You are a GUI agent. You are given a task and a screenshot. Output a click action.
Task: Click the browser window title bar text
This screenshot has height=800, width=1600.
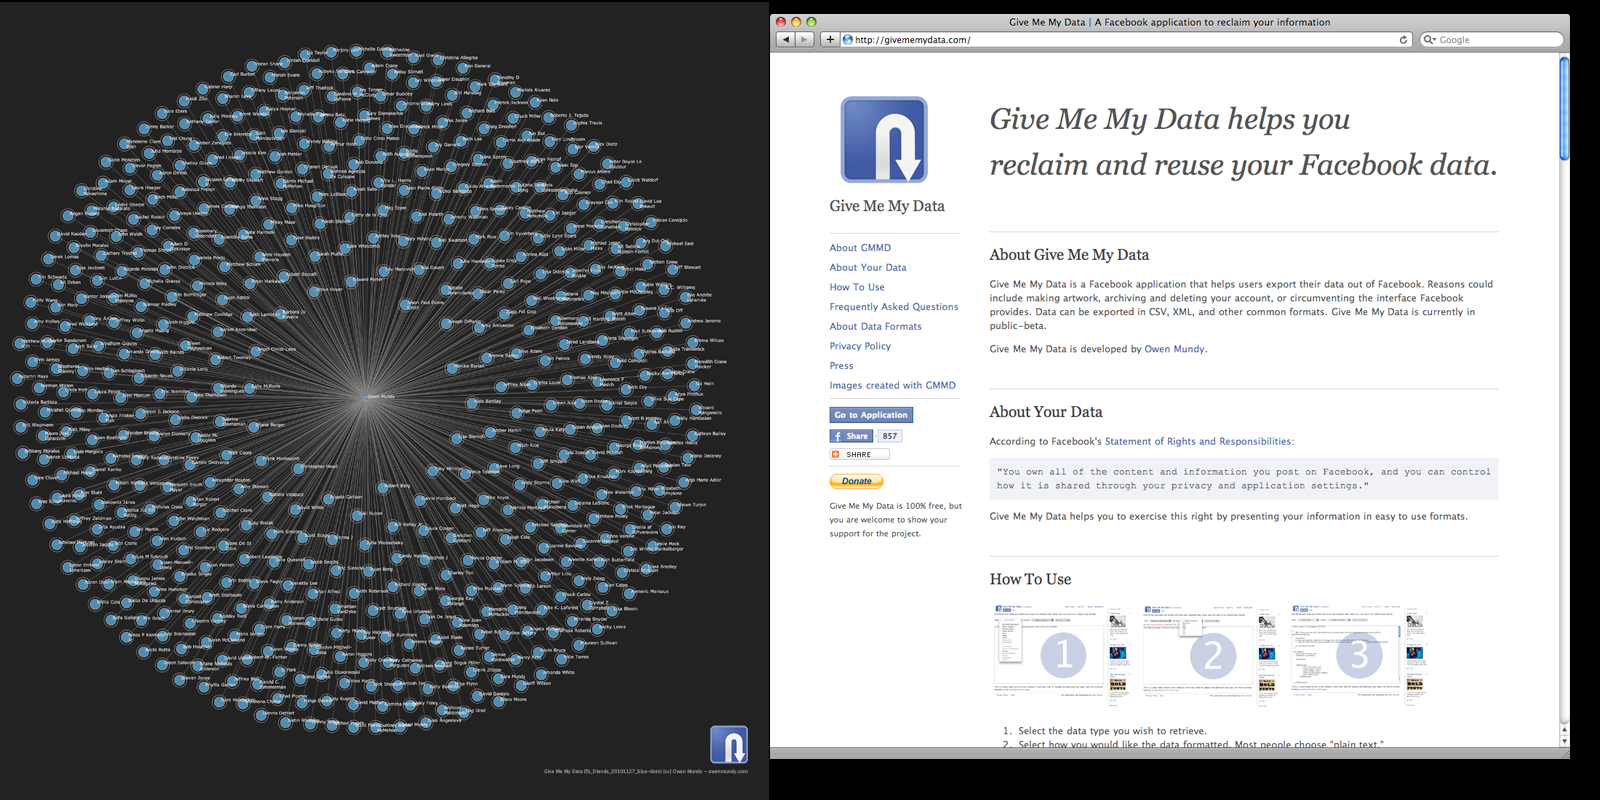click(1169, 22)
